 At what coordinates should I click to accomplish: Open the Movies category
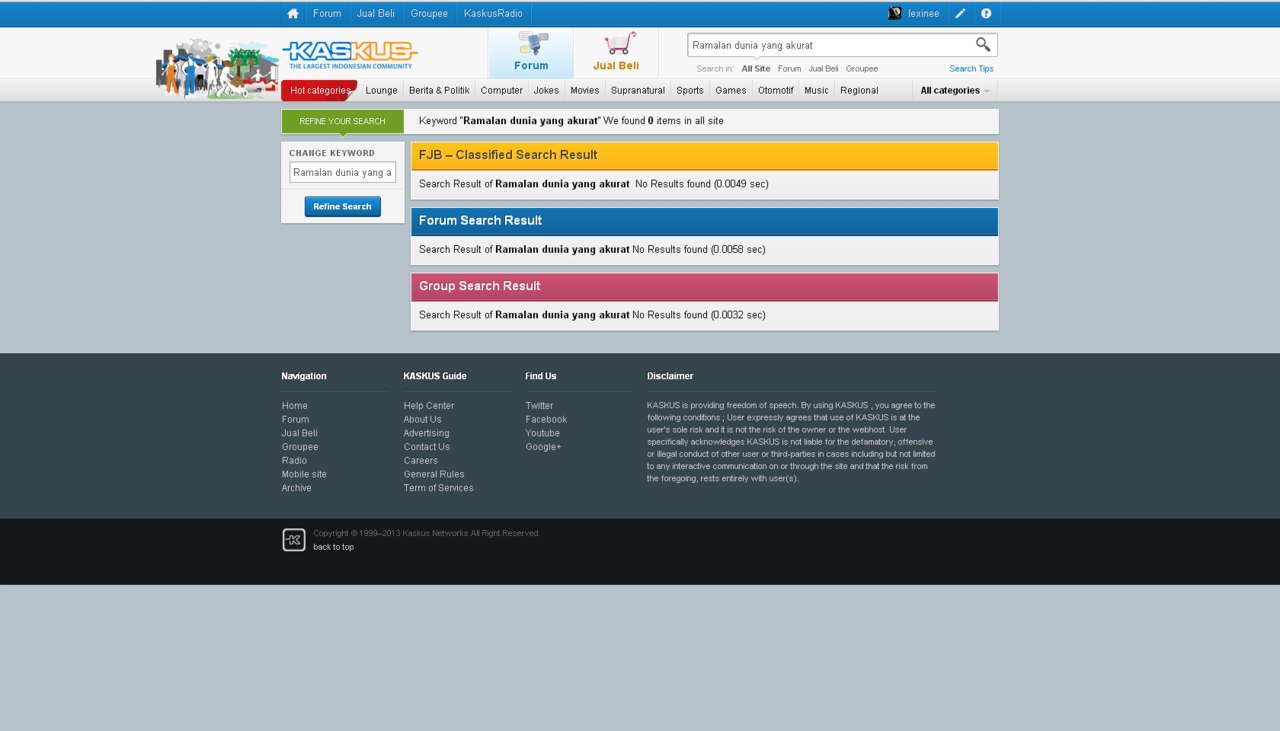[585, 90]
